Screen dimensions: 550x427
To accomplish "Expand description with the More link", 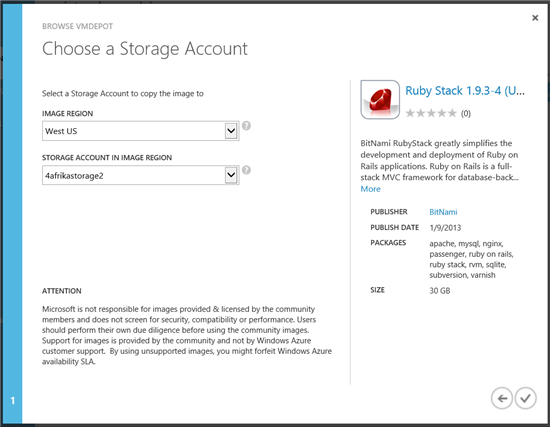I will (x=370, y=189).
